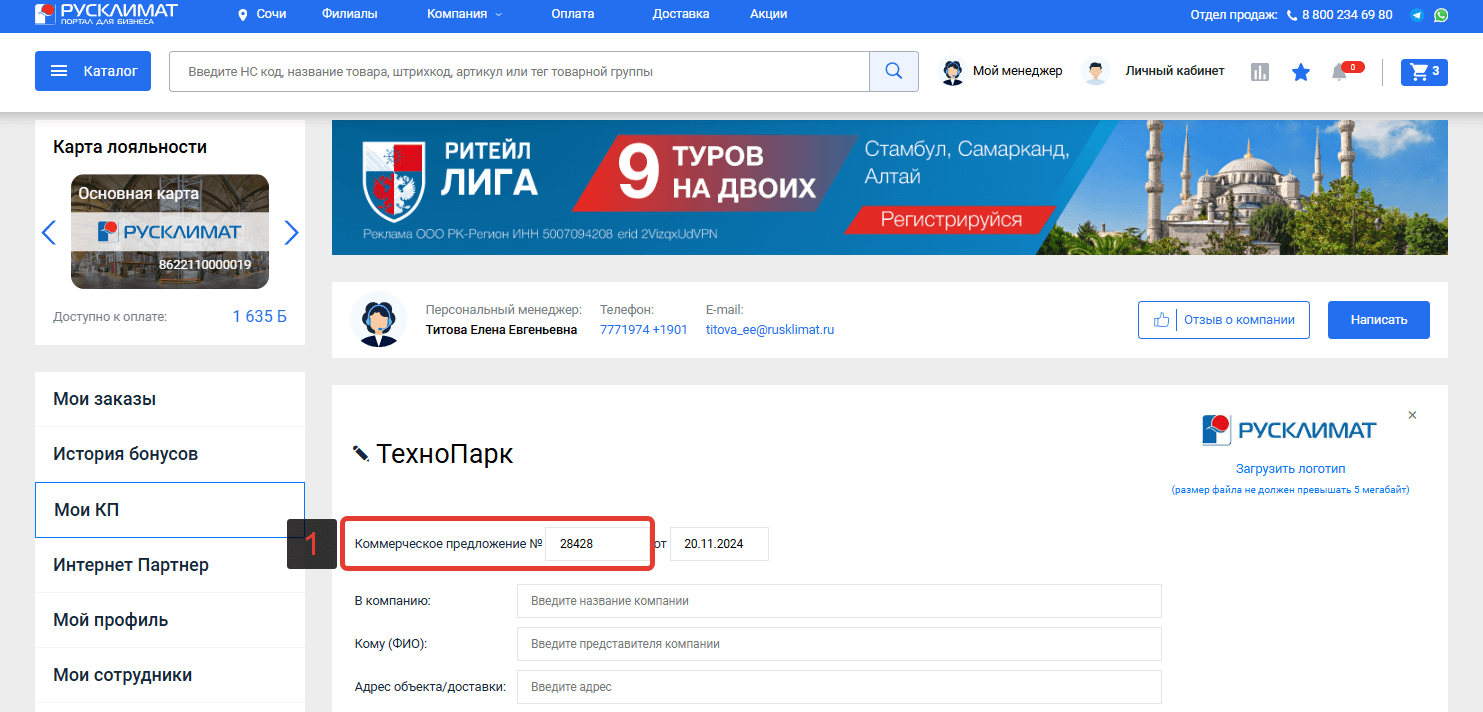Viewport: 1483px width, 712px height.
Task: Click the ТехноПарк proposal title
Action: tap(445, 454)
